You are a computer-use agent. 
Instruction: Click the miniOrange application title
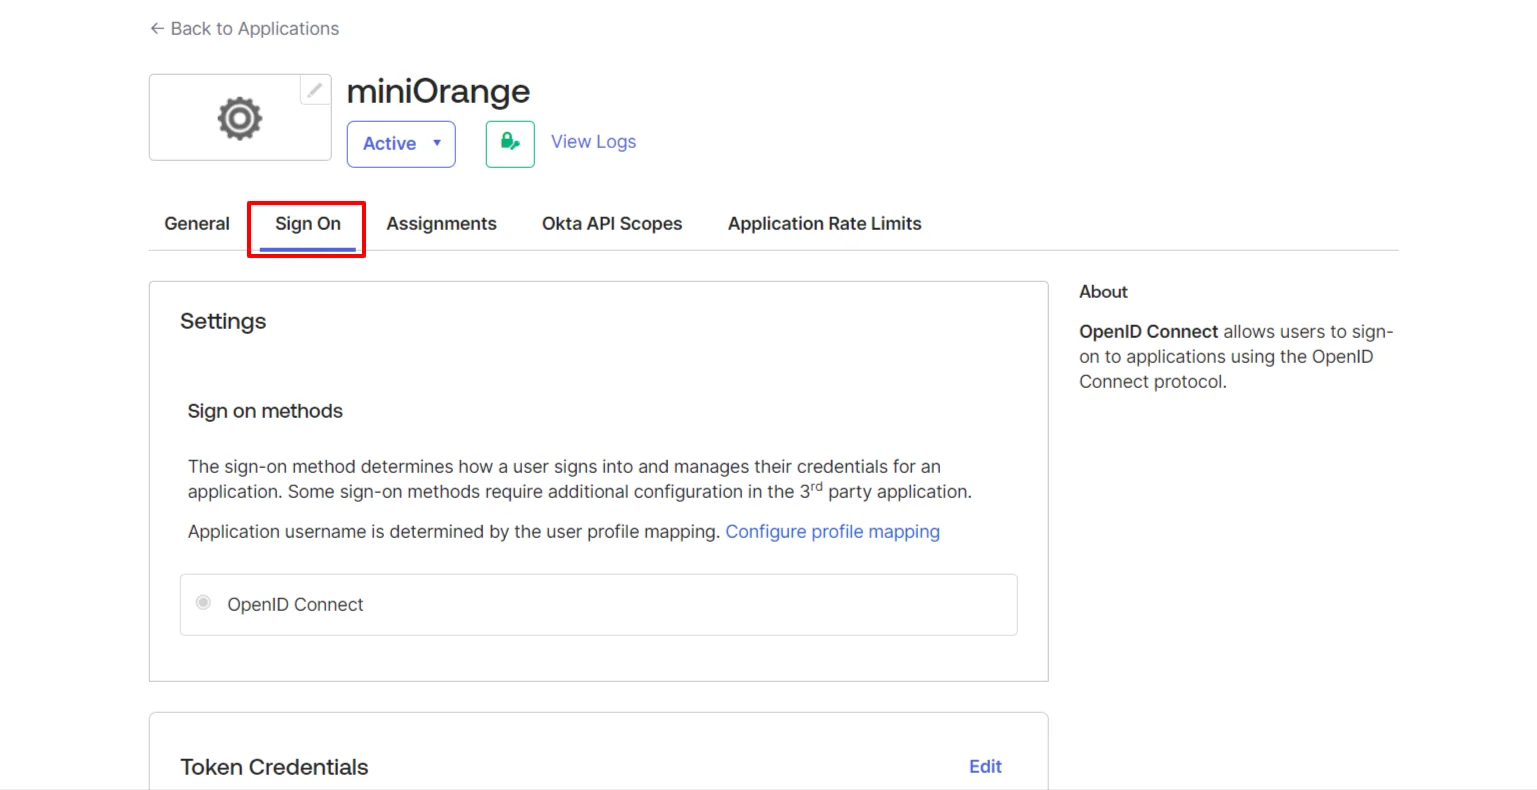pyautogui.click(x=438, y=91)
